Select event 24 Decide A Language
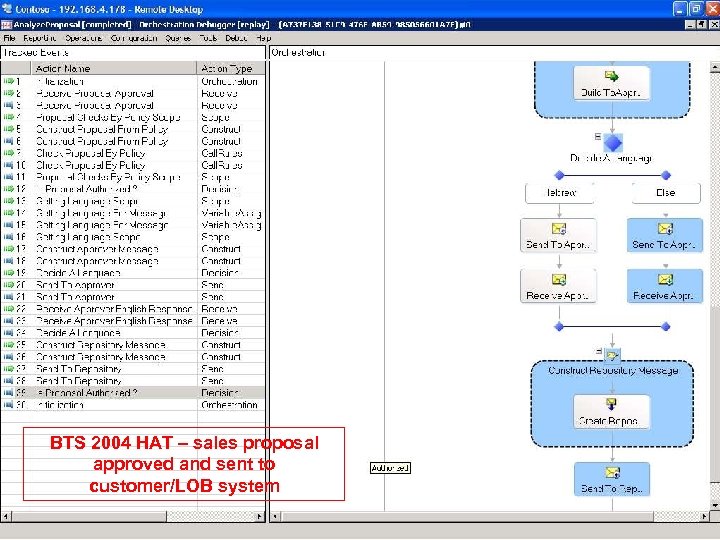The height and width of the screenshot is (540, 720). (x=133, y=332)
